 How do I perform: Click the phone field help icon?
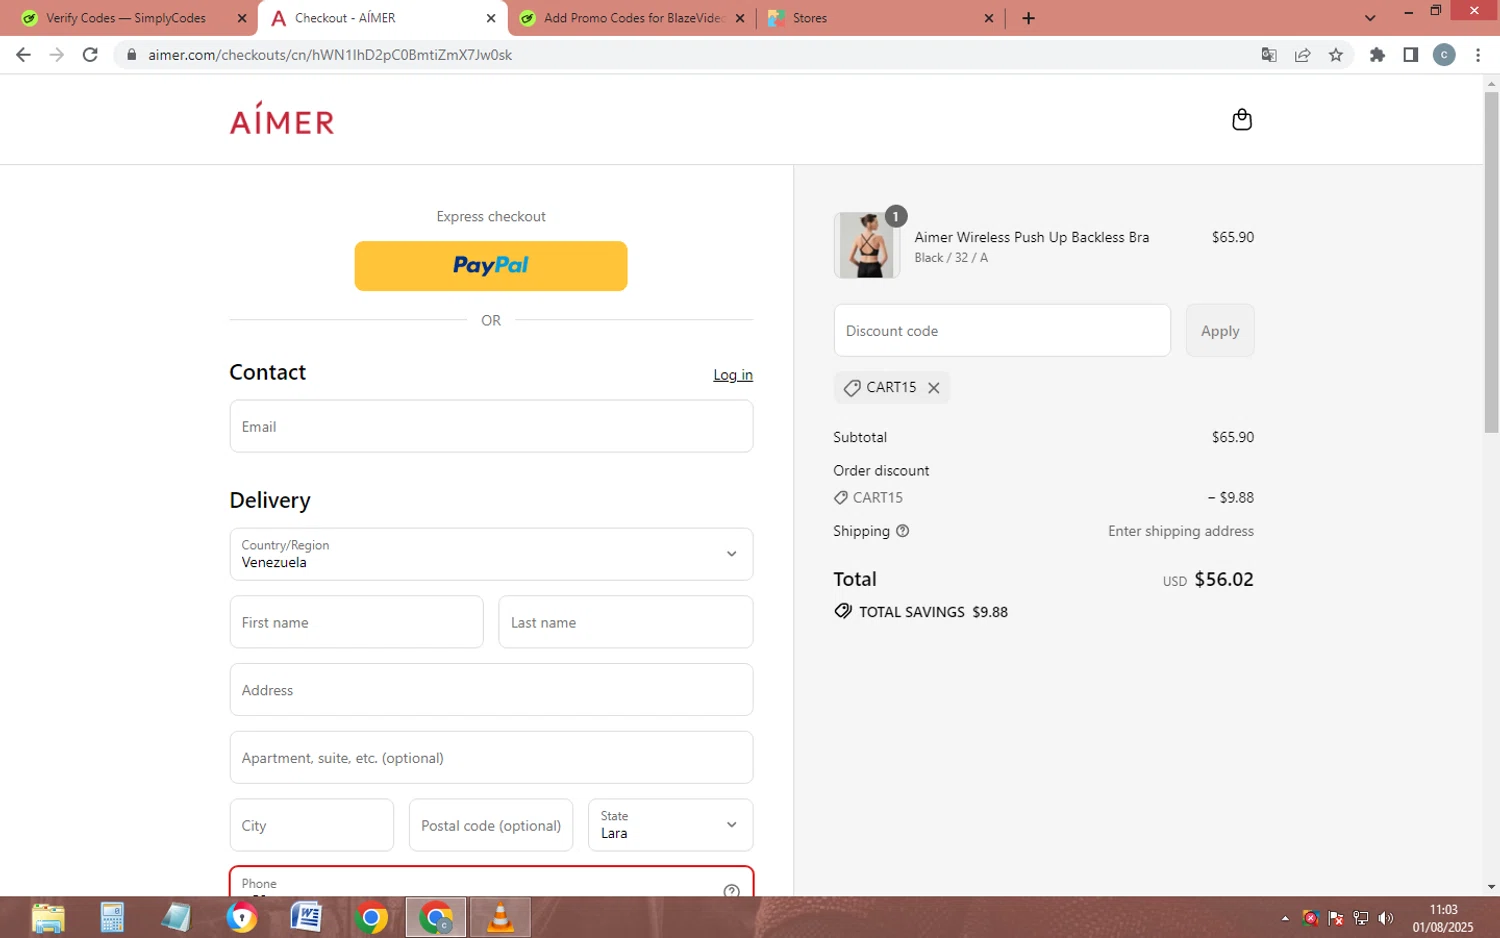pyautogui.click(x=731, y=890)
